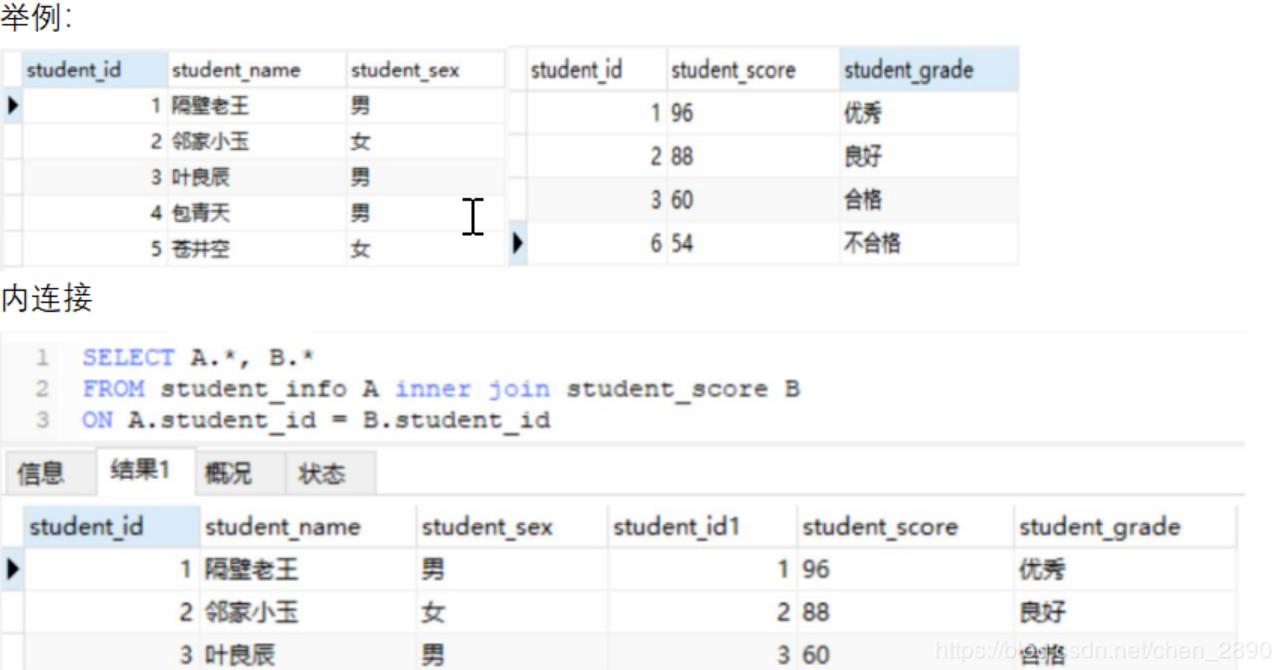This screenshot has width=1279, height=670.
Task: Click student_name header in the upper info table
Action: [257, 70]
